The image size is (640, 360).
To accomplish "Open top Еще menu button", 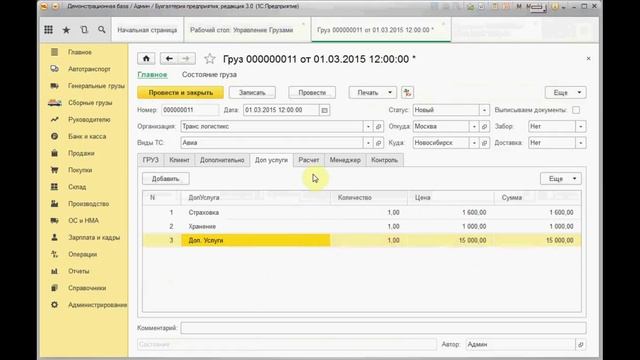I will tap(566, 93).
